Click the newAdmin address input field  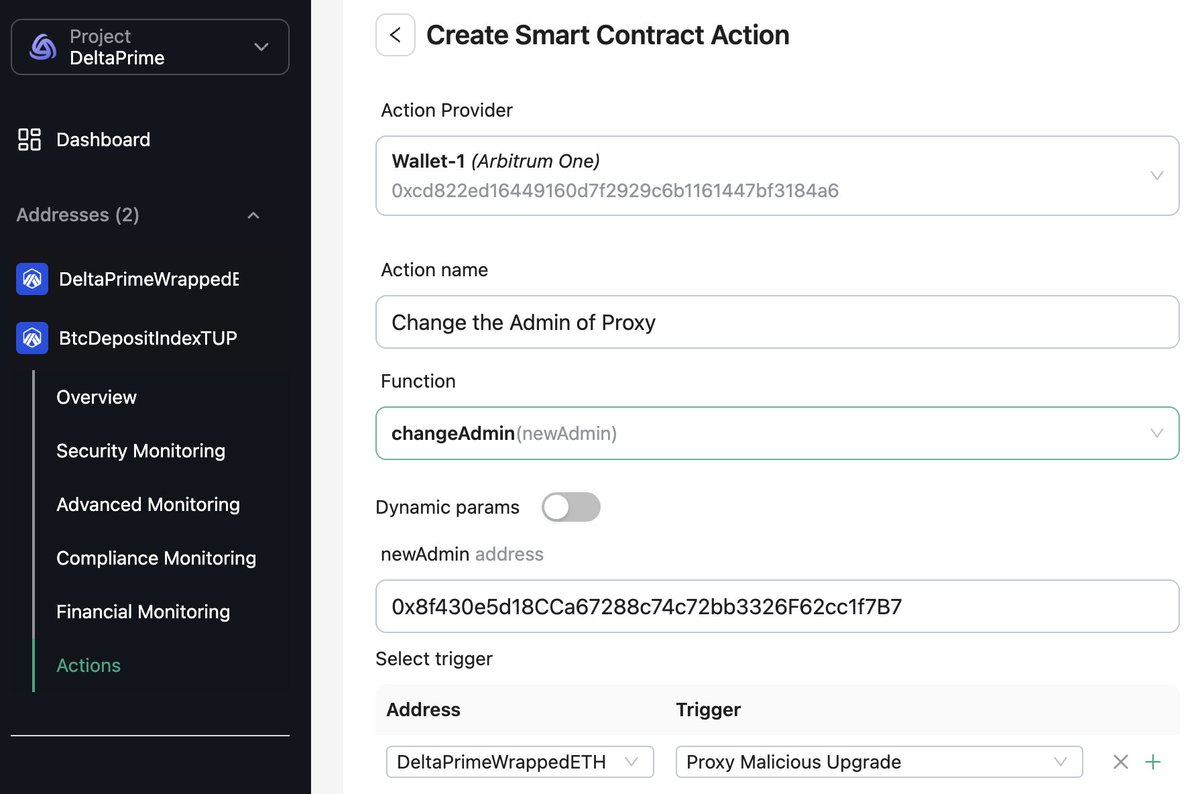(x=777, y=606)
